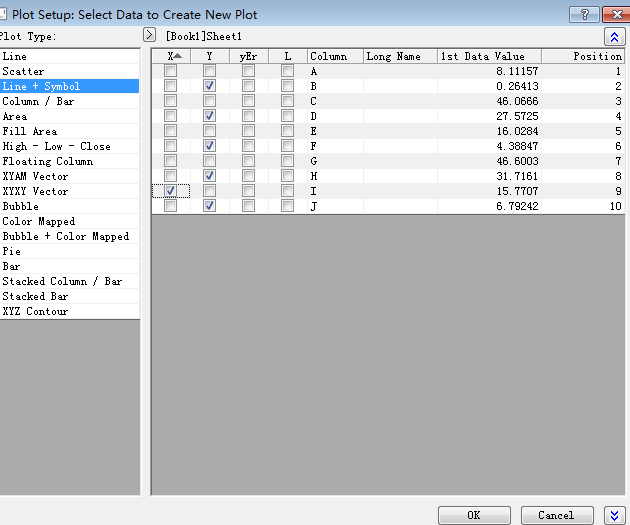Check Y checkbox for column C
The width and height of the screenshot is (630, 525).
(209, 100)
